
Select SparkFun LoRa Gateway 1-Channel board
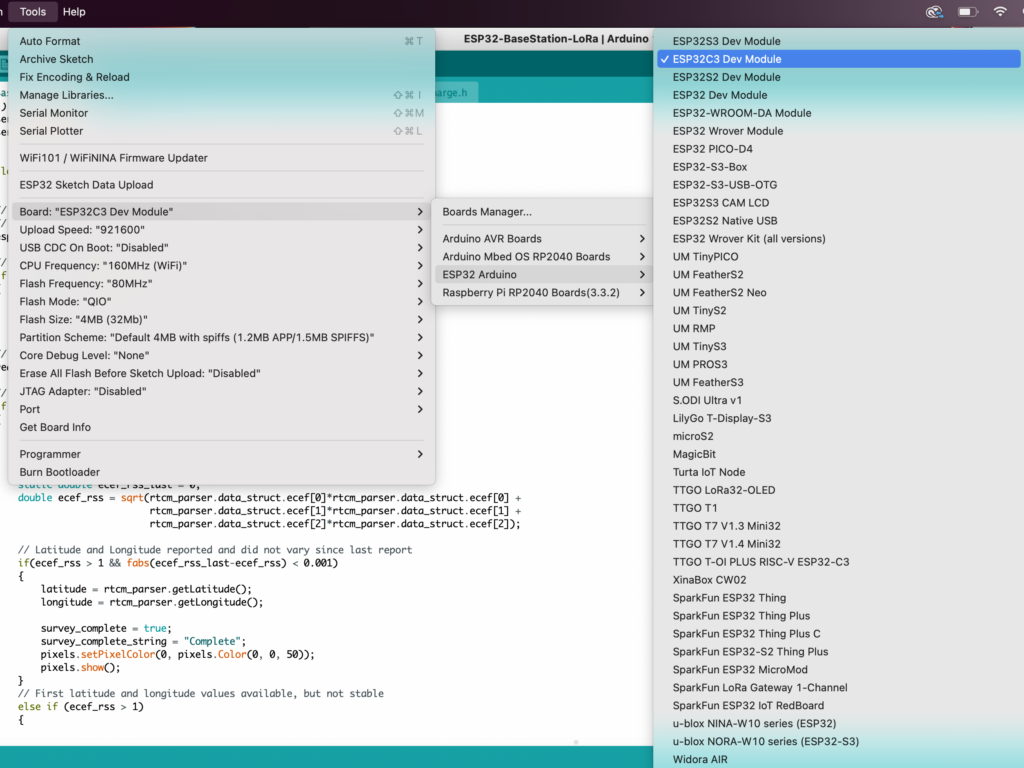click(839, 688)
